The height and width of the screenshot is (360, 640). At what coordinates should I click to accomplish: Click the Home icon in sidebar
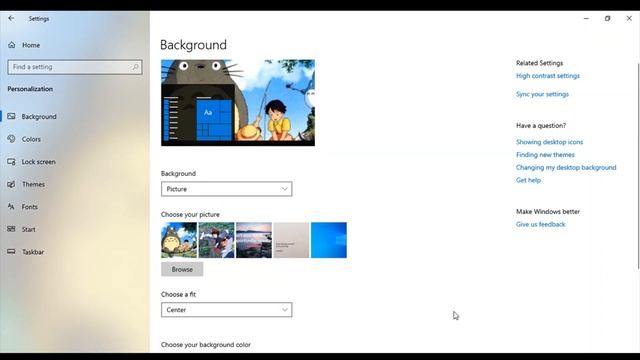coord(11,45)
